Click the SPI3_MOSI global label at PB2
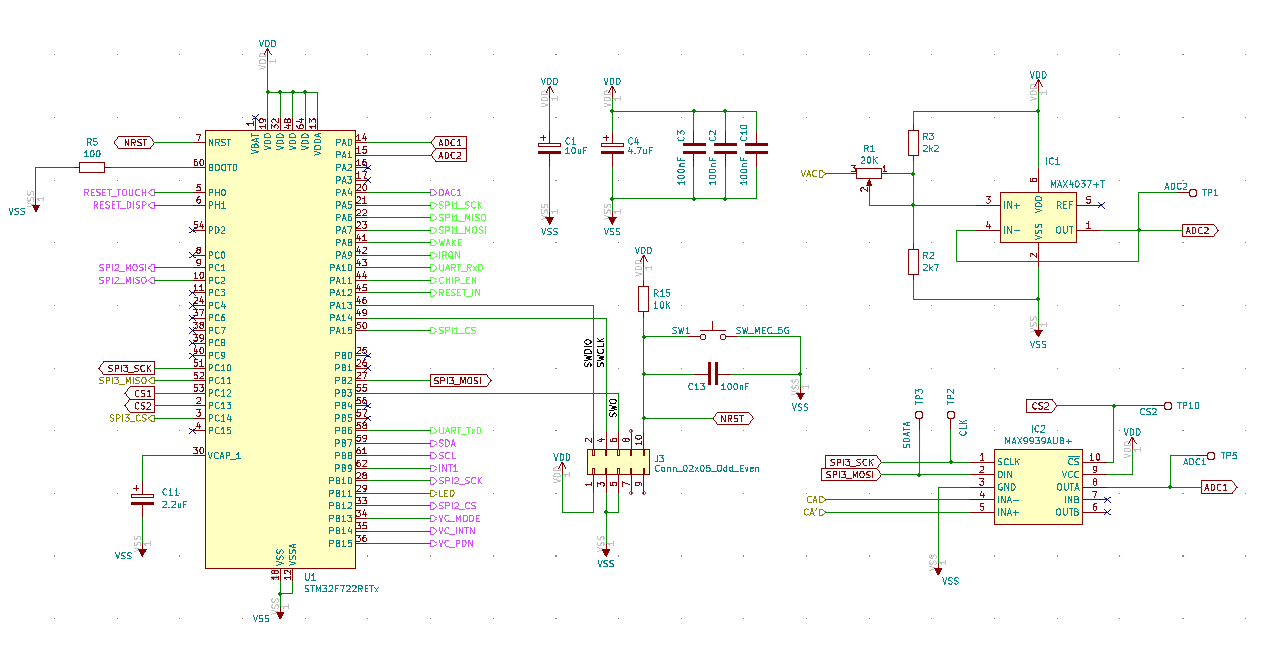Screen dimensions: 1262x653 461,380
